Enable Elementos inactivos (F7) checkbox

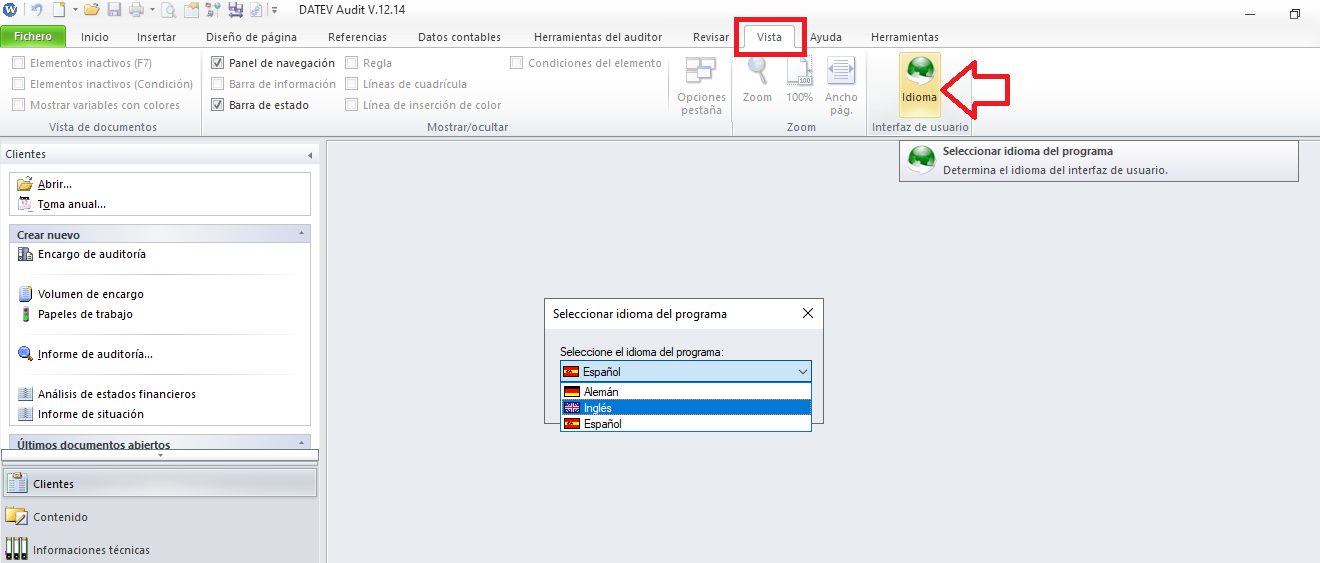click(x=19, y=63)
